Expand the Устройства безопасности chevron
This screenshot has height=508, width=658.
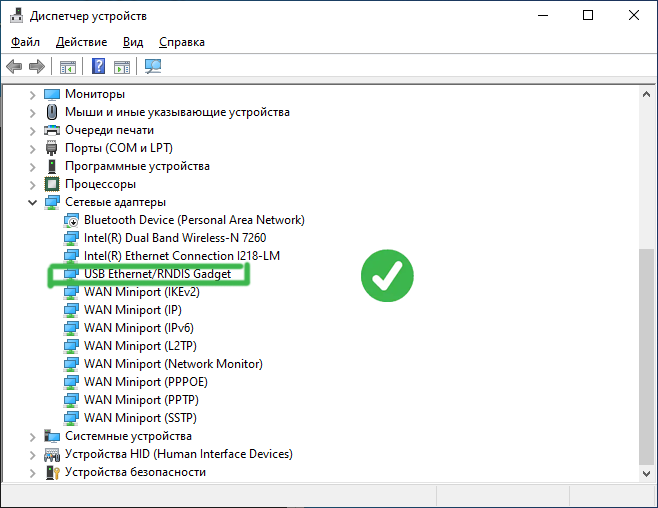coord(33,473)
